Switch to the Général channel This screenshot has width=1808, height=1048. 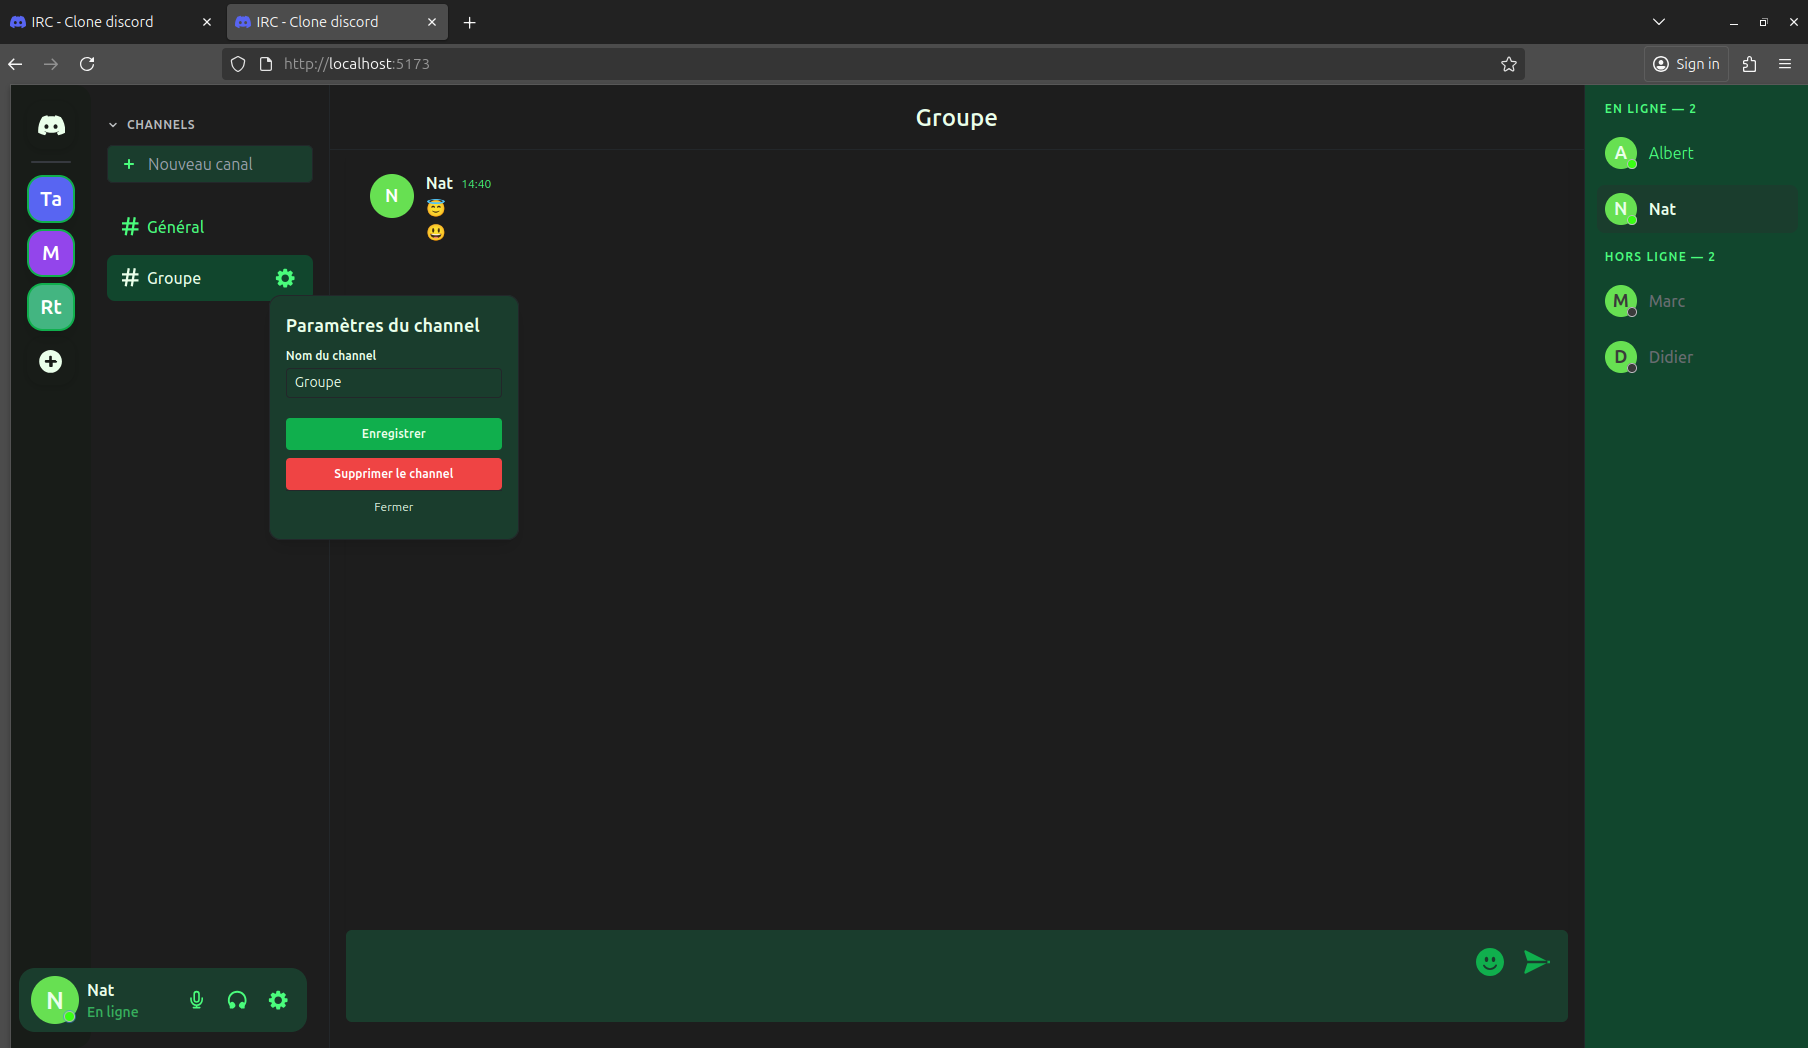point(175,227)
